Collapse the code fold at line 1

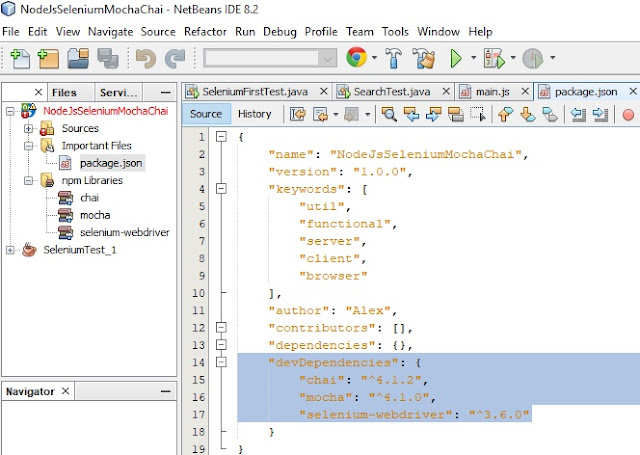click(221, 137)
